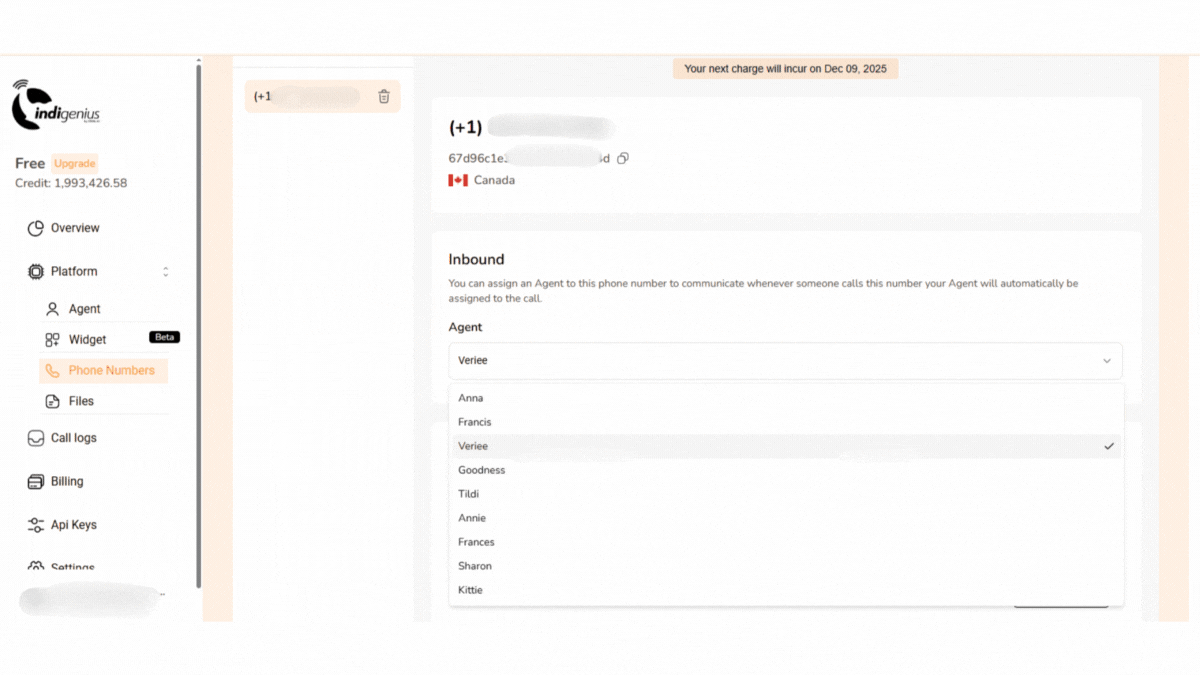Click the Overview pie chart icon
The width and height of the screenshot is (1200, 675).
pyautogui.click(x=36, y=228)
